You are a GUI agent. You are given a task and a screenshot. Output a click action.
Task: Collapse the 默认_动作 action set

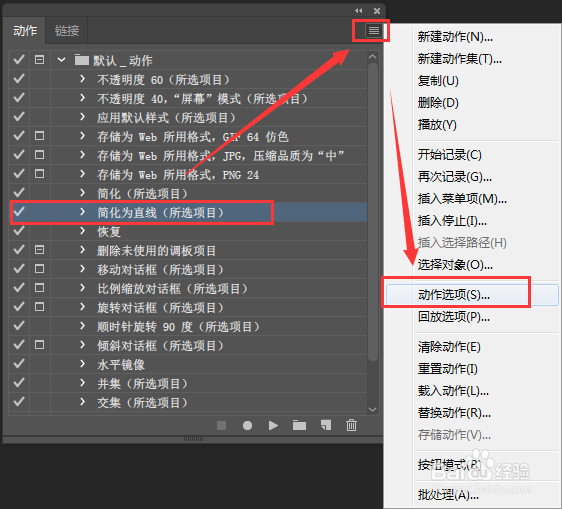click(x=62, y=60)
